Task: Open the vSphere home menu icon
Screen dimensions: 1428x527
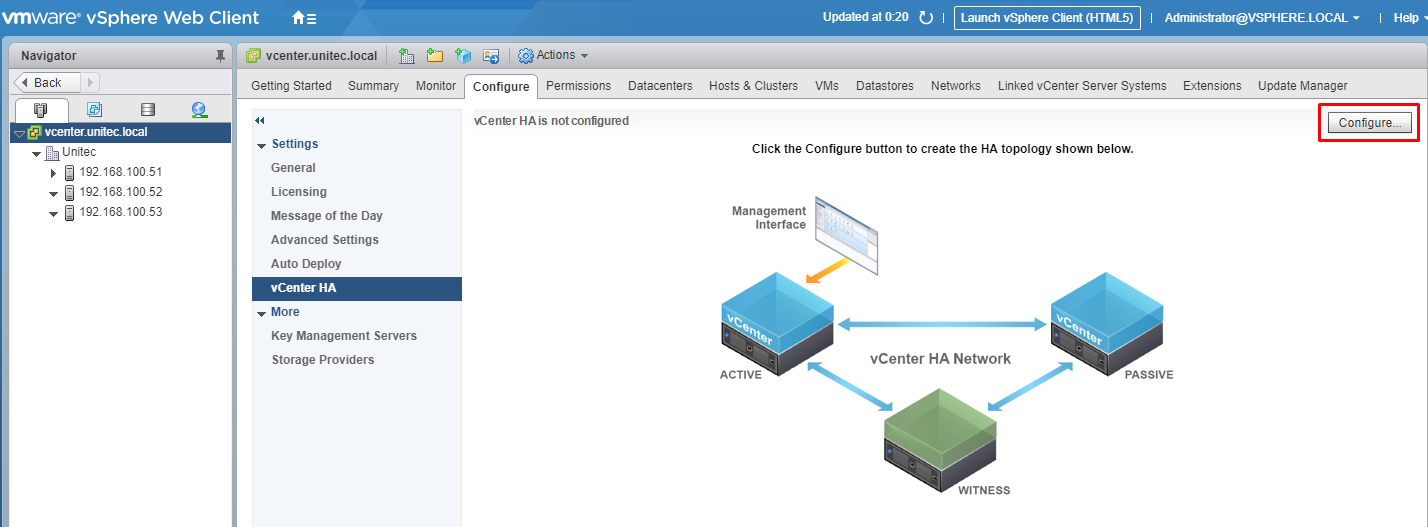Action: (x=304, y=18)
